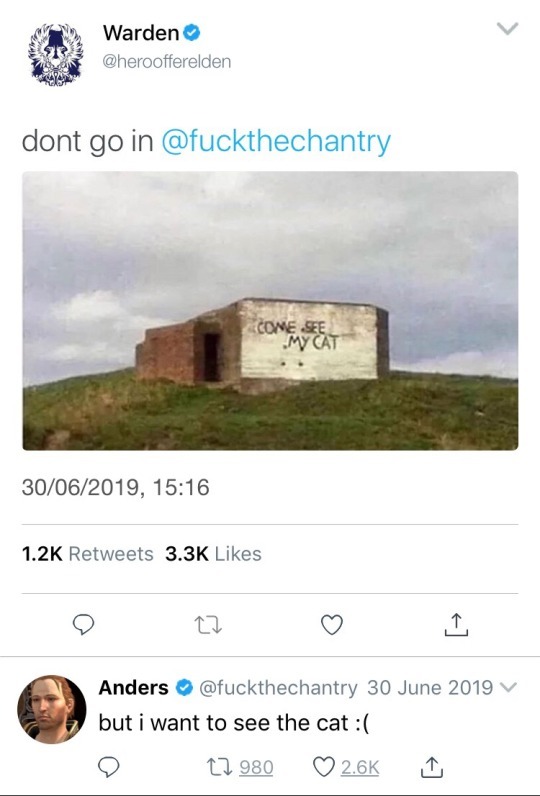The width and height of the screenshot is (540, 796).
Task: Click the Anders verified badge
Action: tap(184, 688)
